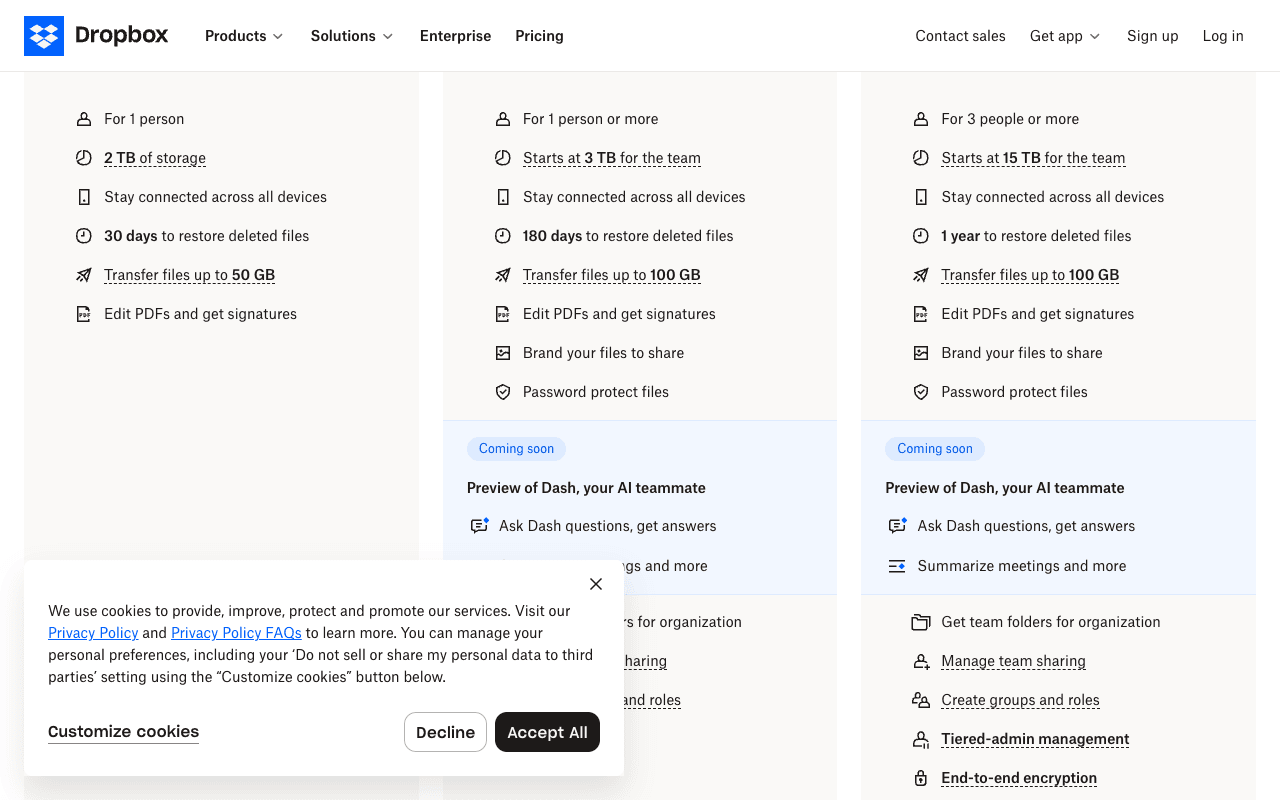Click 'Preview of Dash, your AI teammate' in the middle column

pos(586,488)
